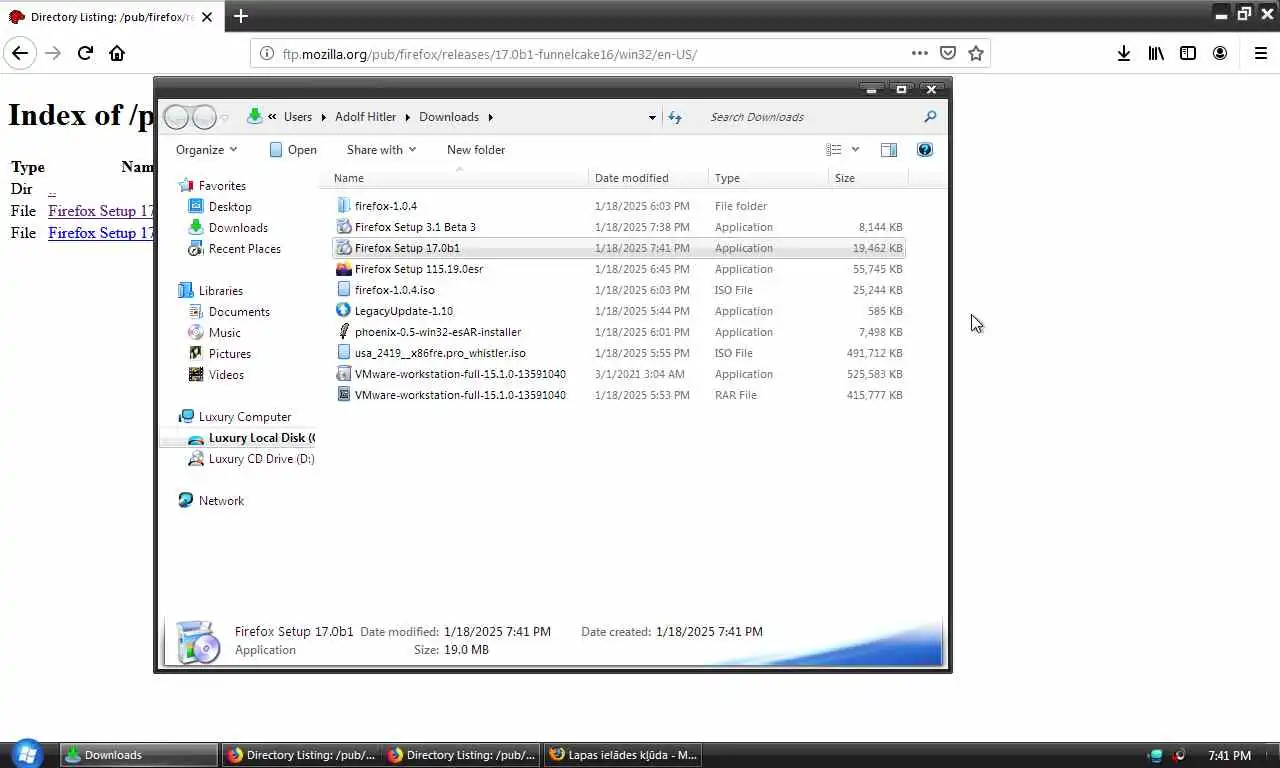The image size is (1280, 768).
Task: Select Desktop in Favorites
Action: [x=230, y=207]
